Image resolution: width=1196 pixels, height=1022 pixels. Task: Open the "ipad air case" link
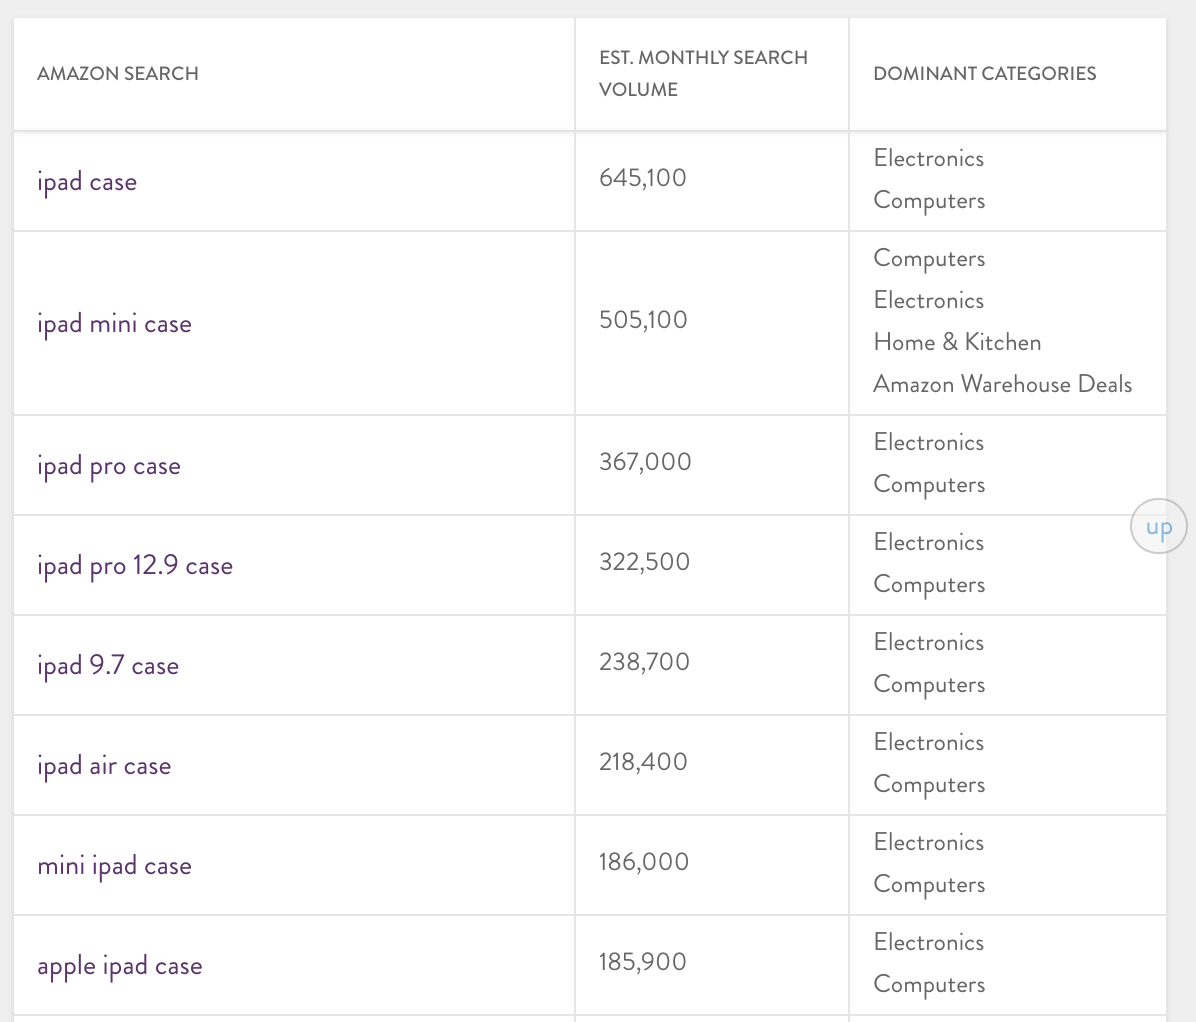tap(104, 766)
